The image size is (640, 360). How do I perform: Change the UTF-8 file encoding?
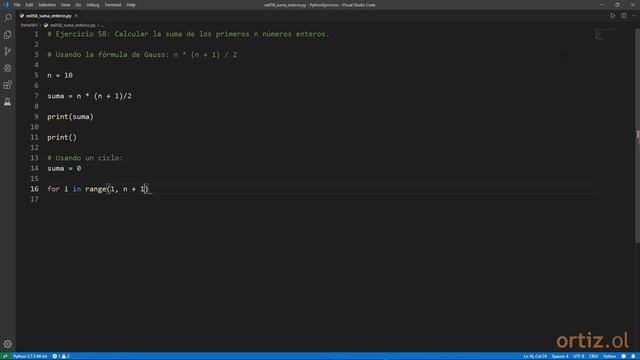[579, 356]
